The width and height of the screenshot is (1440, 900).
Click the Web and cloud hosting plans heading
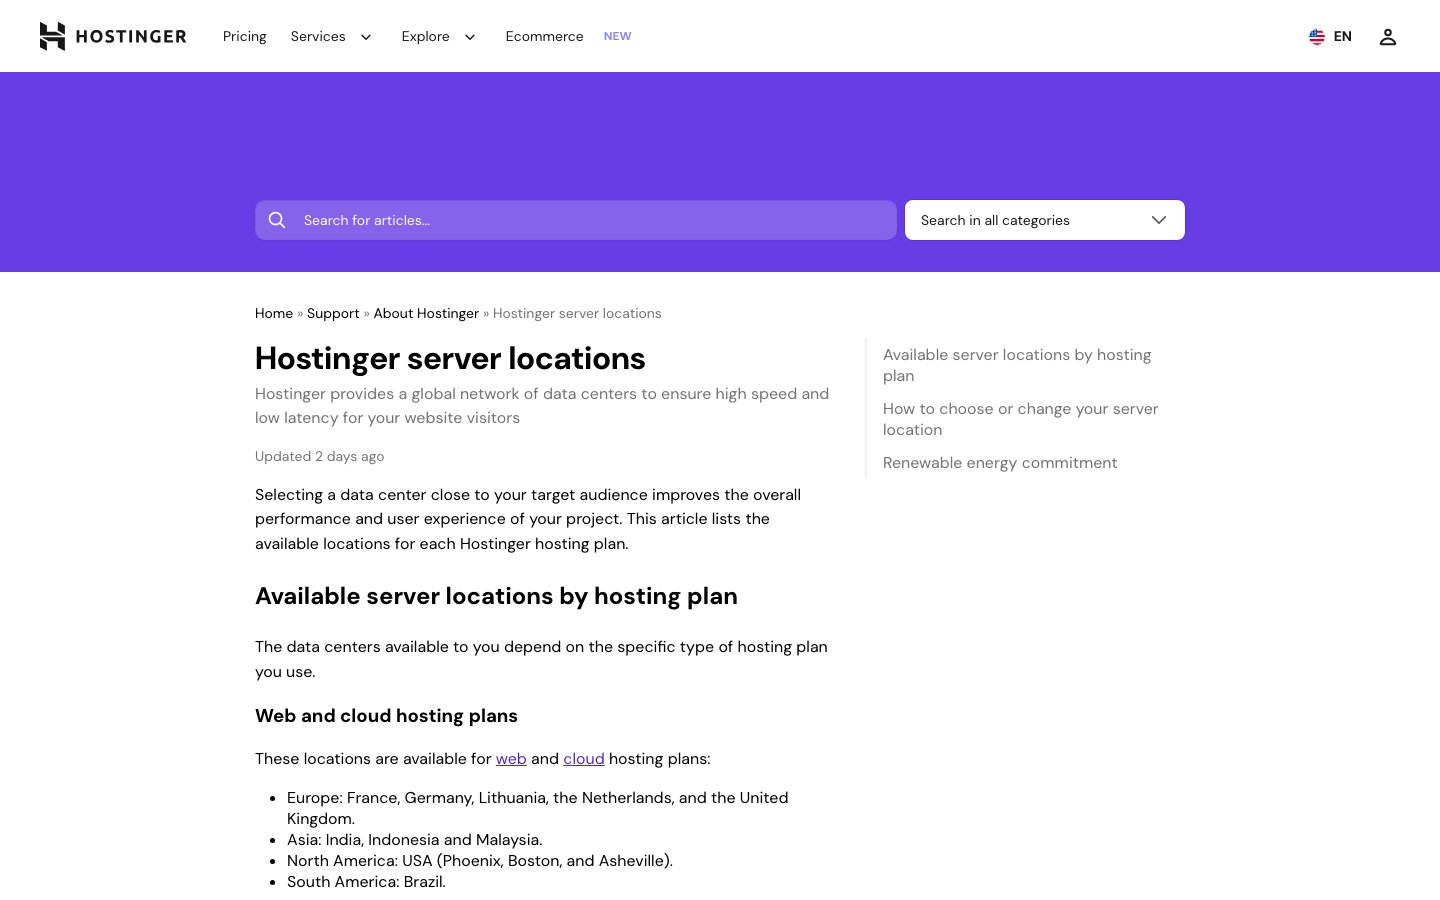[386, 716]
